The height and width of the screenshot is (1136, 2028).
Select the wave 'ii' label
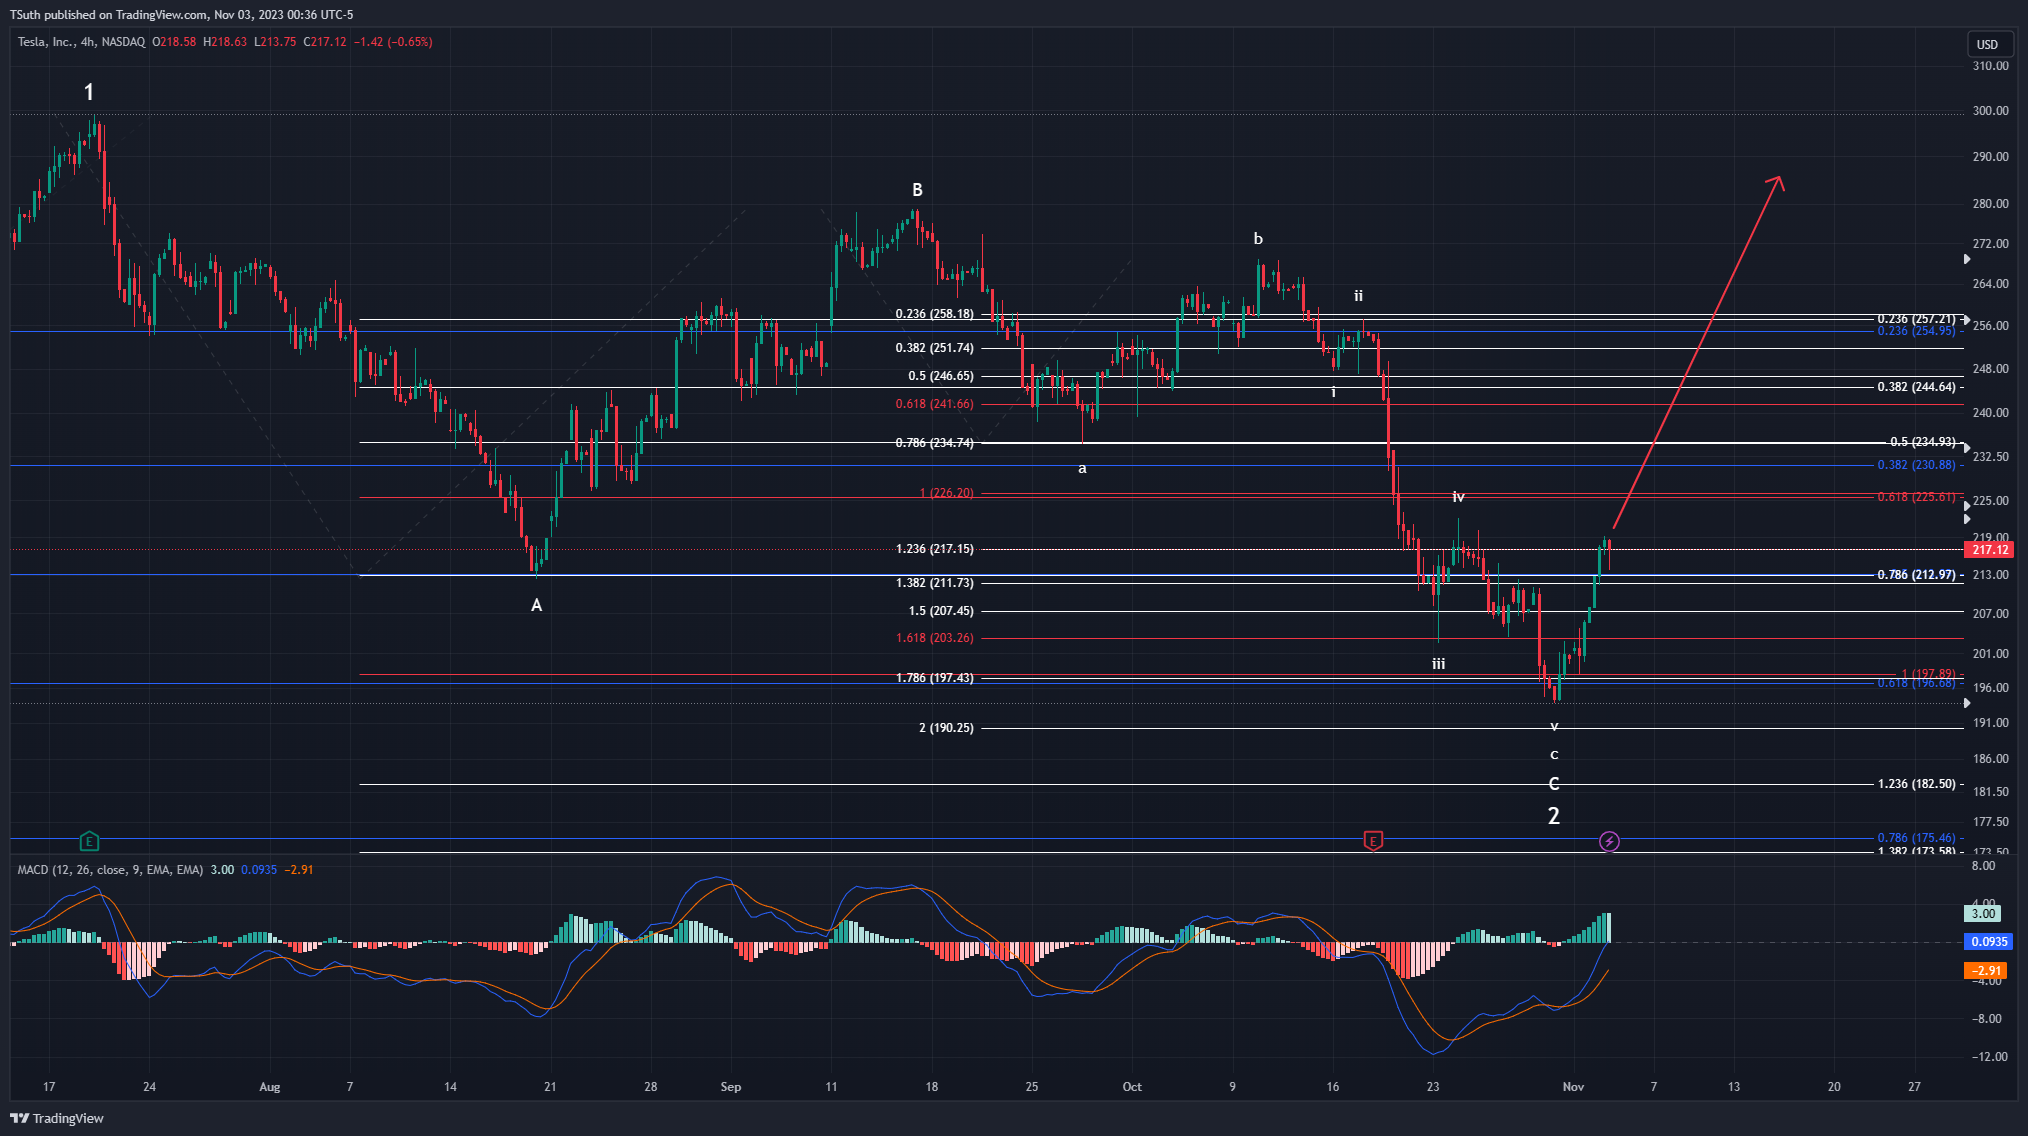click(x=1358, y=296)
